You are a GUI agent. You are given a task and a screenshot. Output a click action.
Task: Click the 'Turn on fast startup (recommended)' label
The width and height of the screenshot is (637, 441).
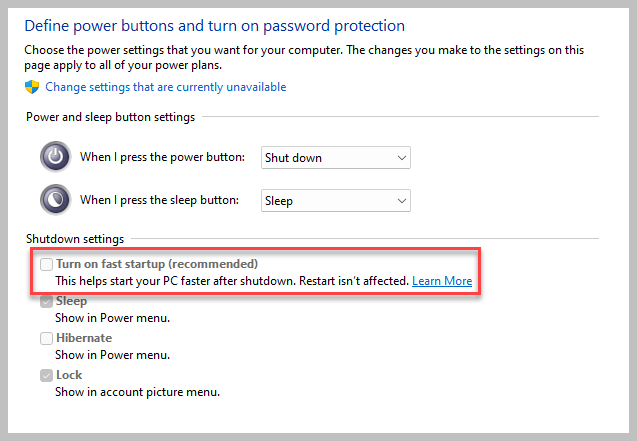pyautogui.click(x=157, y=264)
